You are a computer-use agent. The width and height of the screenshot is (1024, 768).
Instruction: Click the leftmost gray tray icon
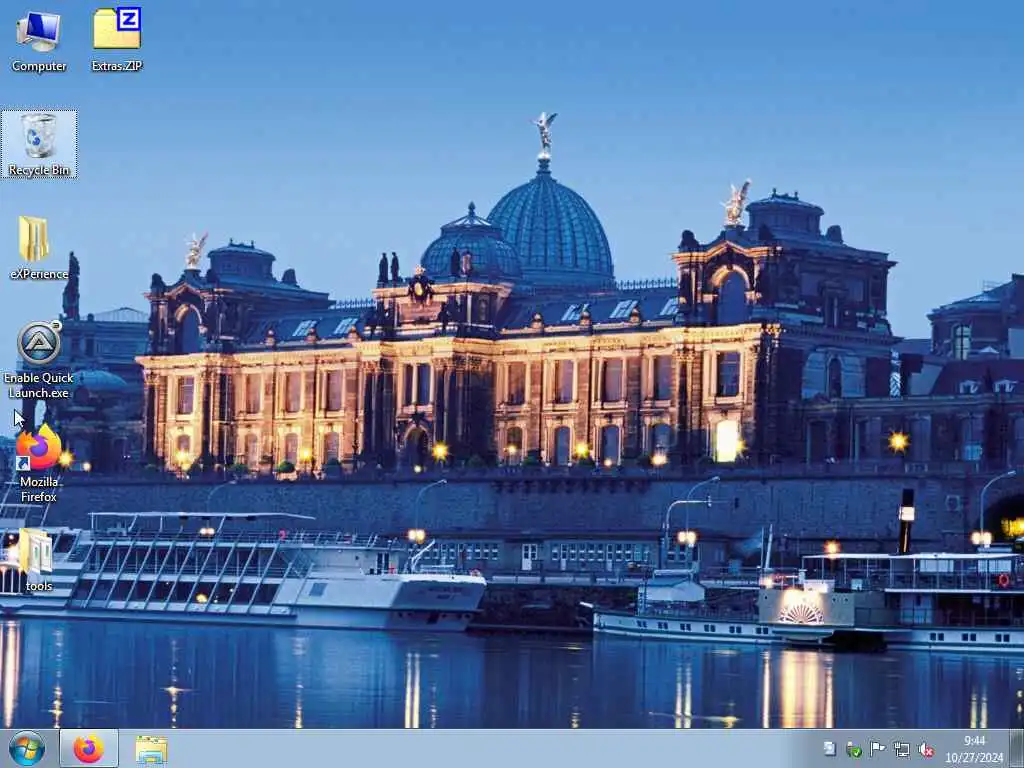pos(829,749)
